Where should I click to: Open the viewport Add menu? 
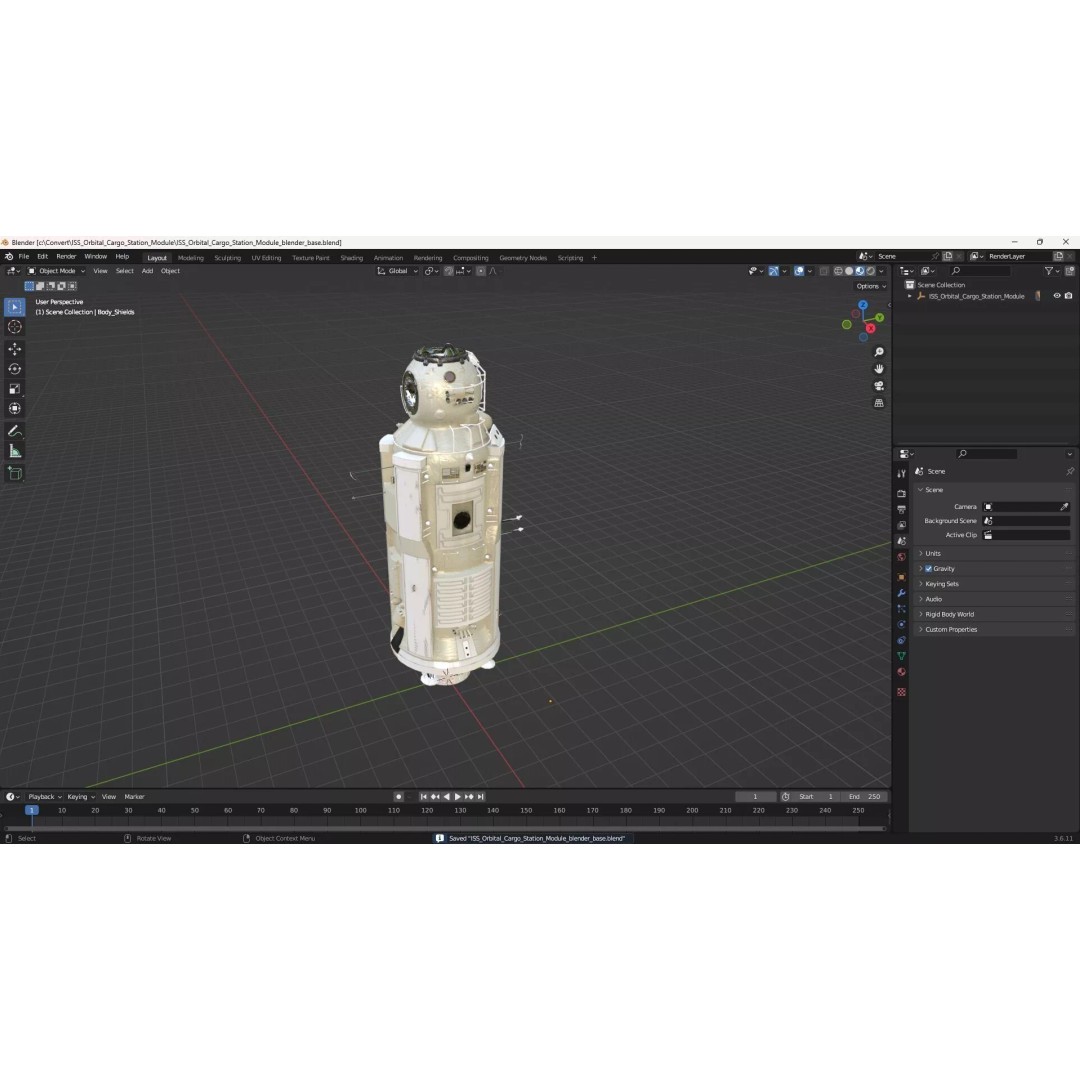147,271
